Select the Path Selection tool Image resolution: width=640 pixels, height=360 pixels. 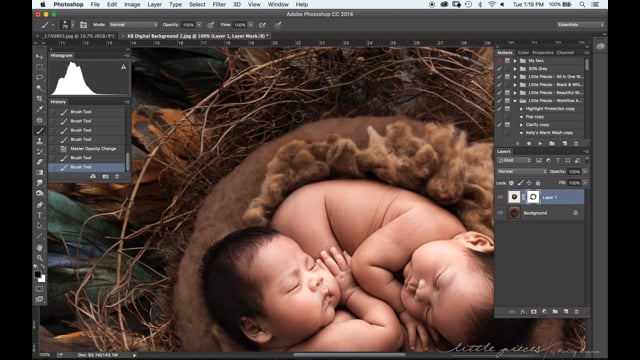click(x=39, y=226)
